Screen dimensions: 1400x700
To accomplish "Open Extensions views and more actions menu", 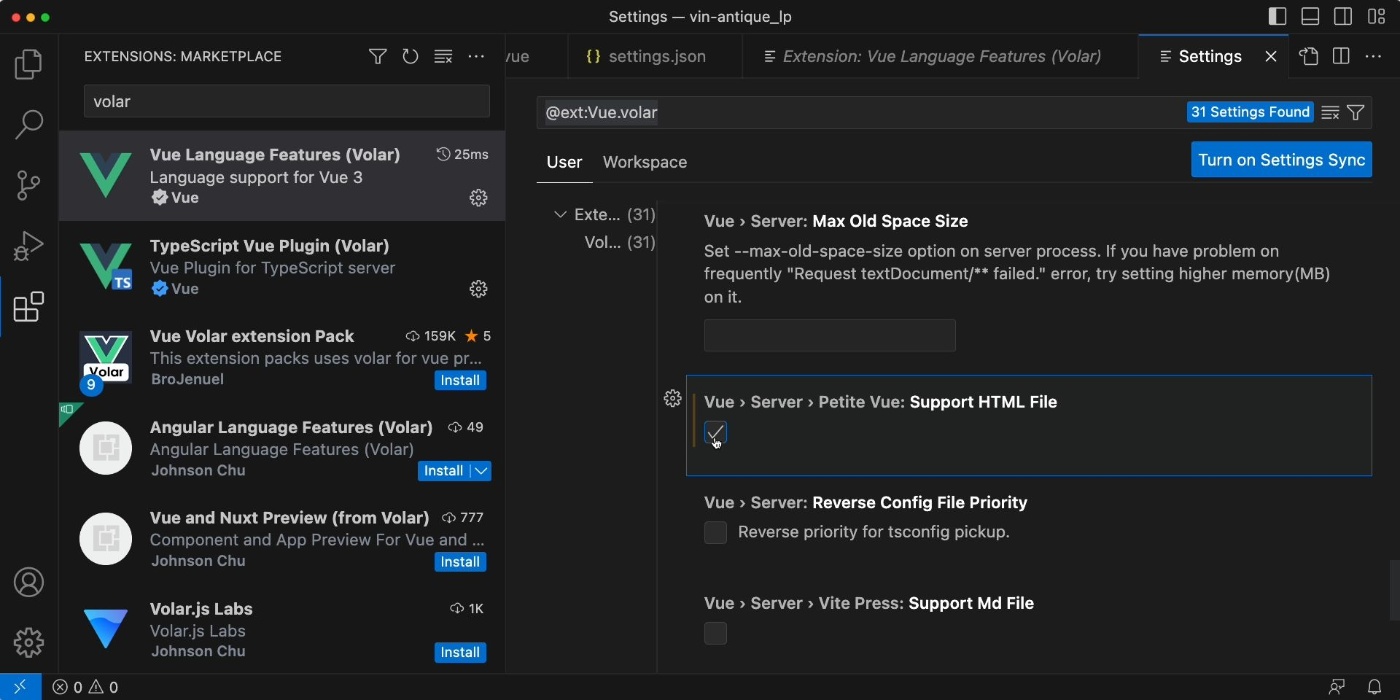I will click(476, 57).
